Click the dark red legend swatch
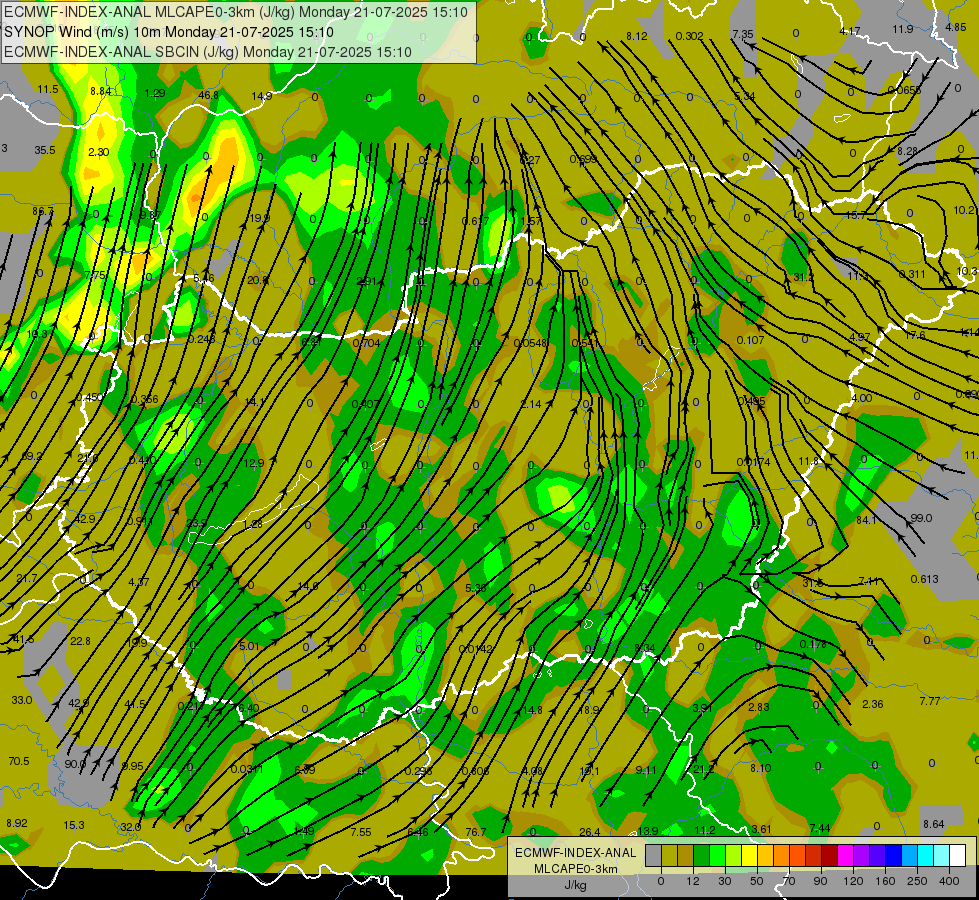 (829, 855)
